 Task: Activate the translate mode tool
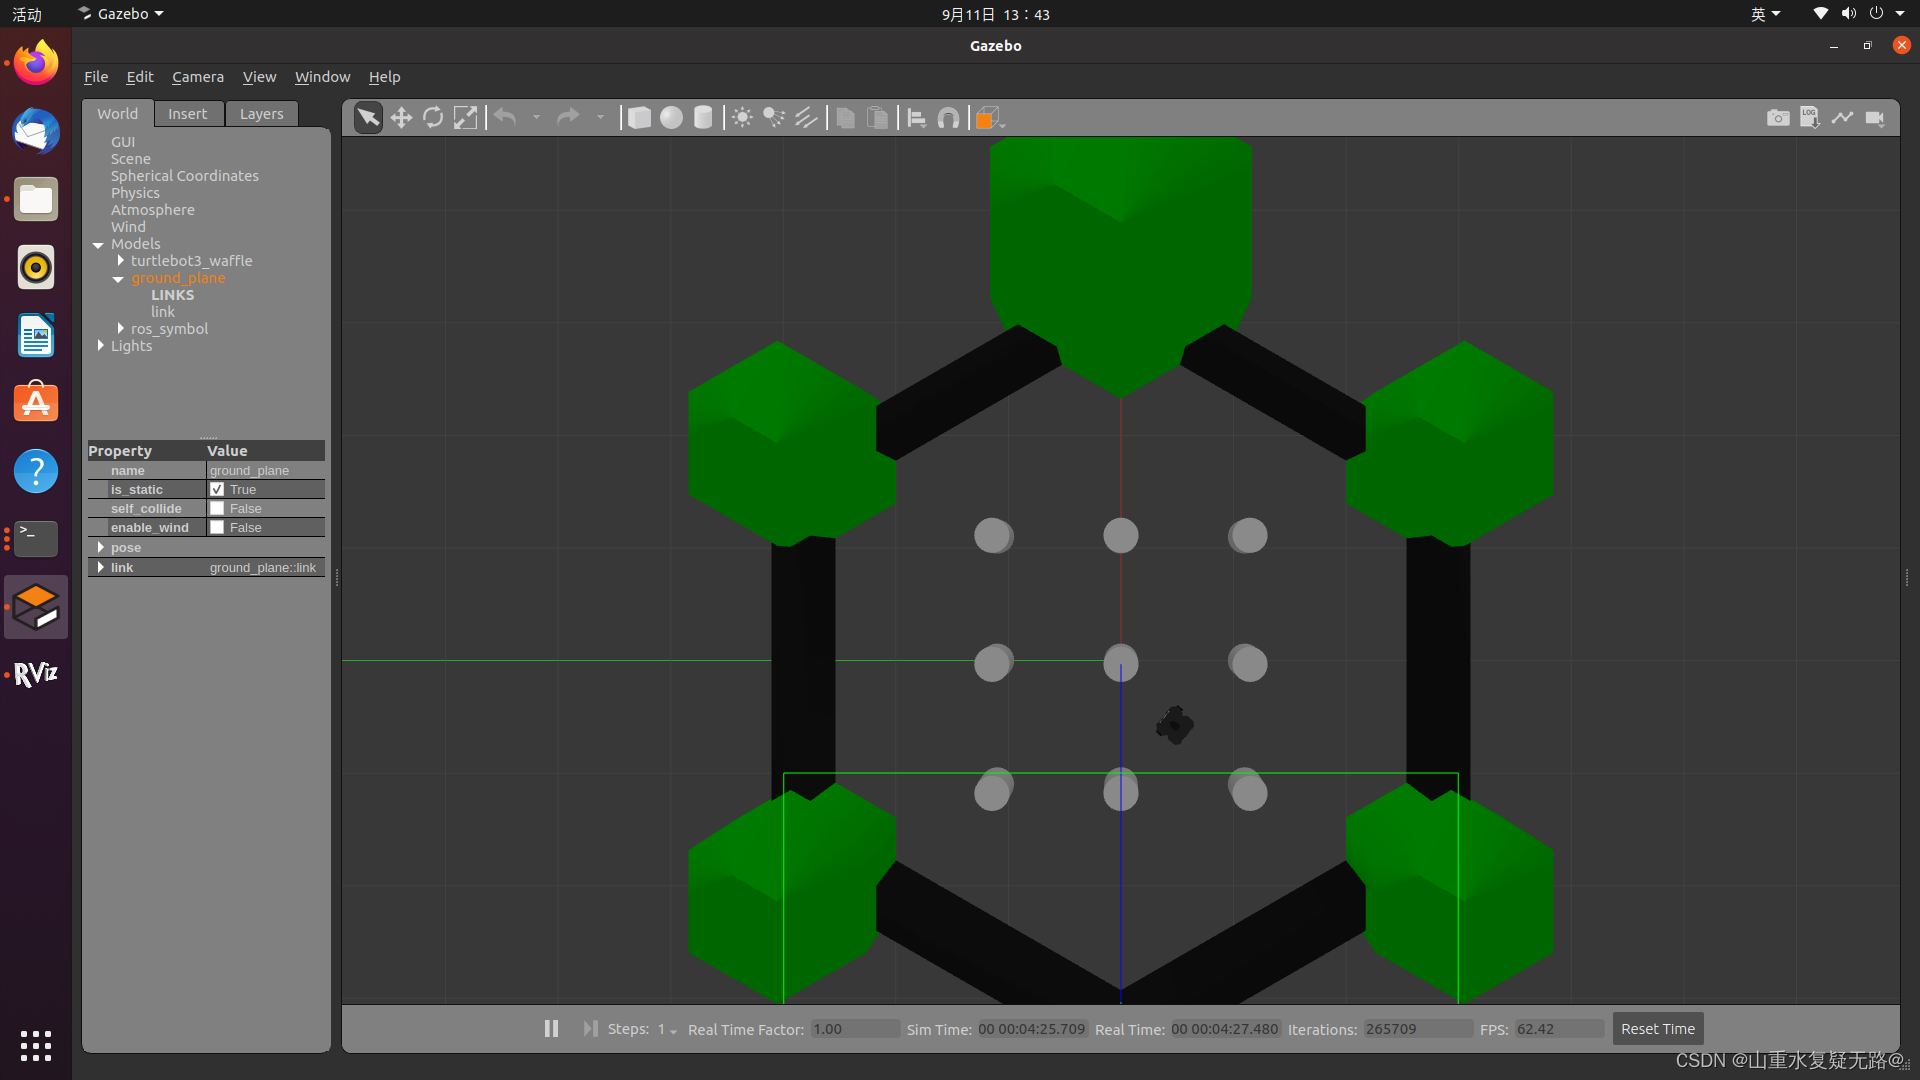tap(401, 118)
